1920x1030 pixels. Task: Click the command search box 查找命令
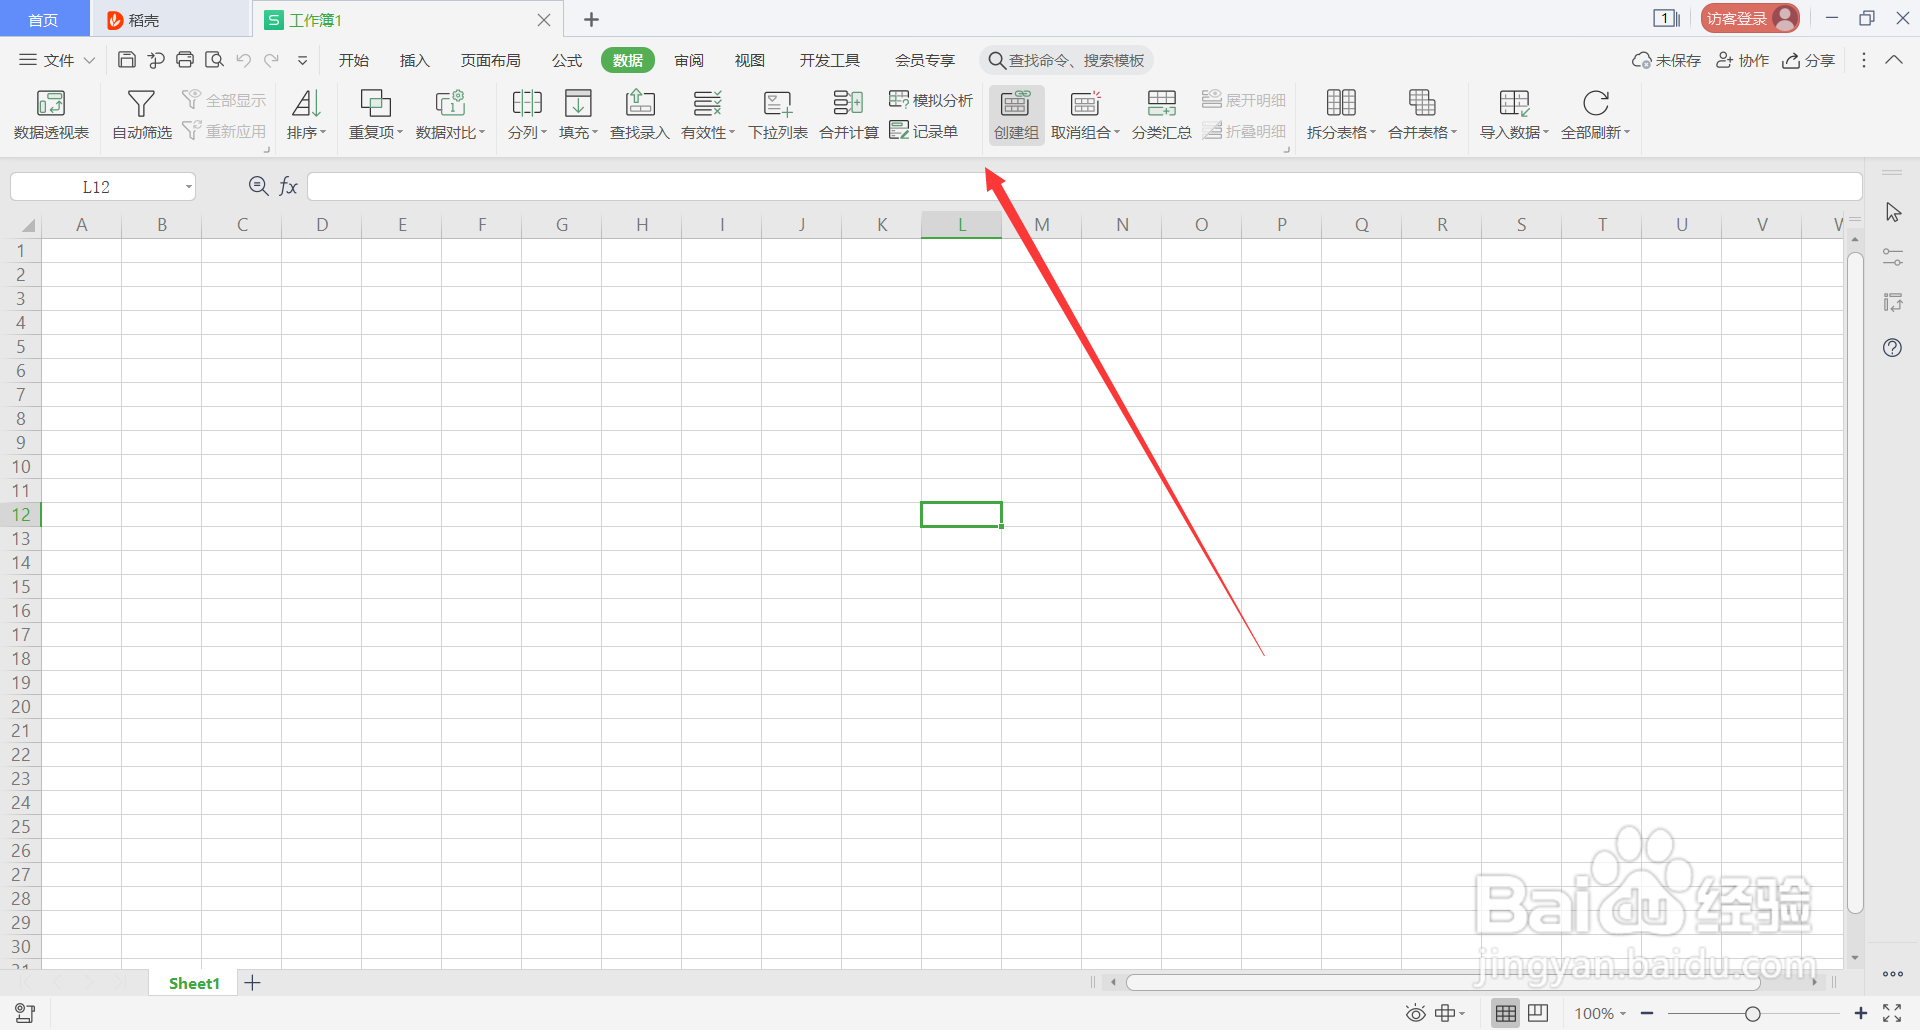click(1066, 60)
